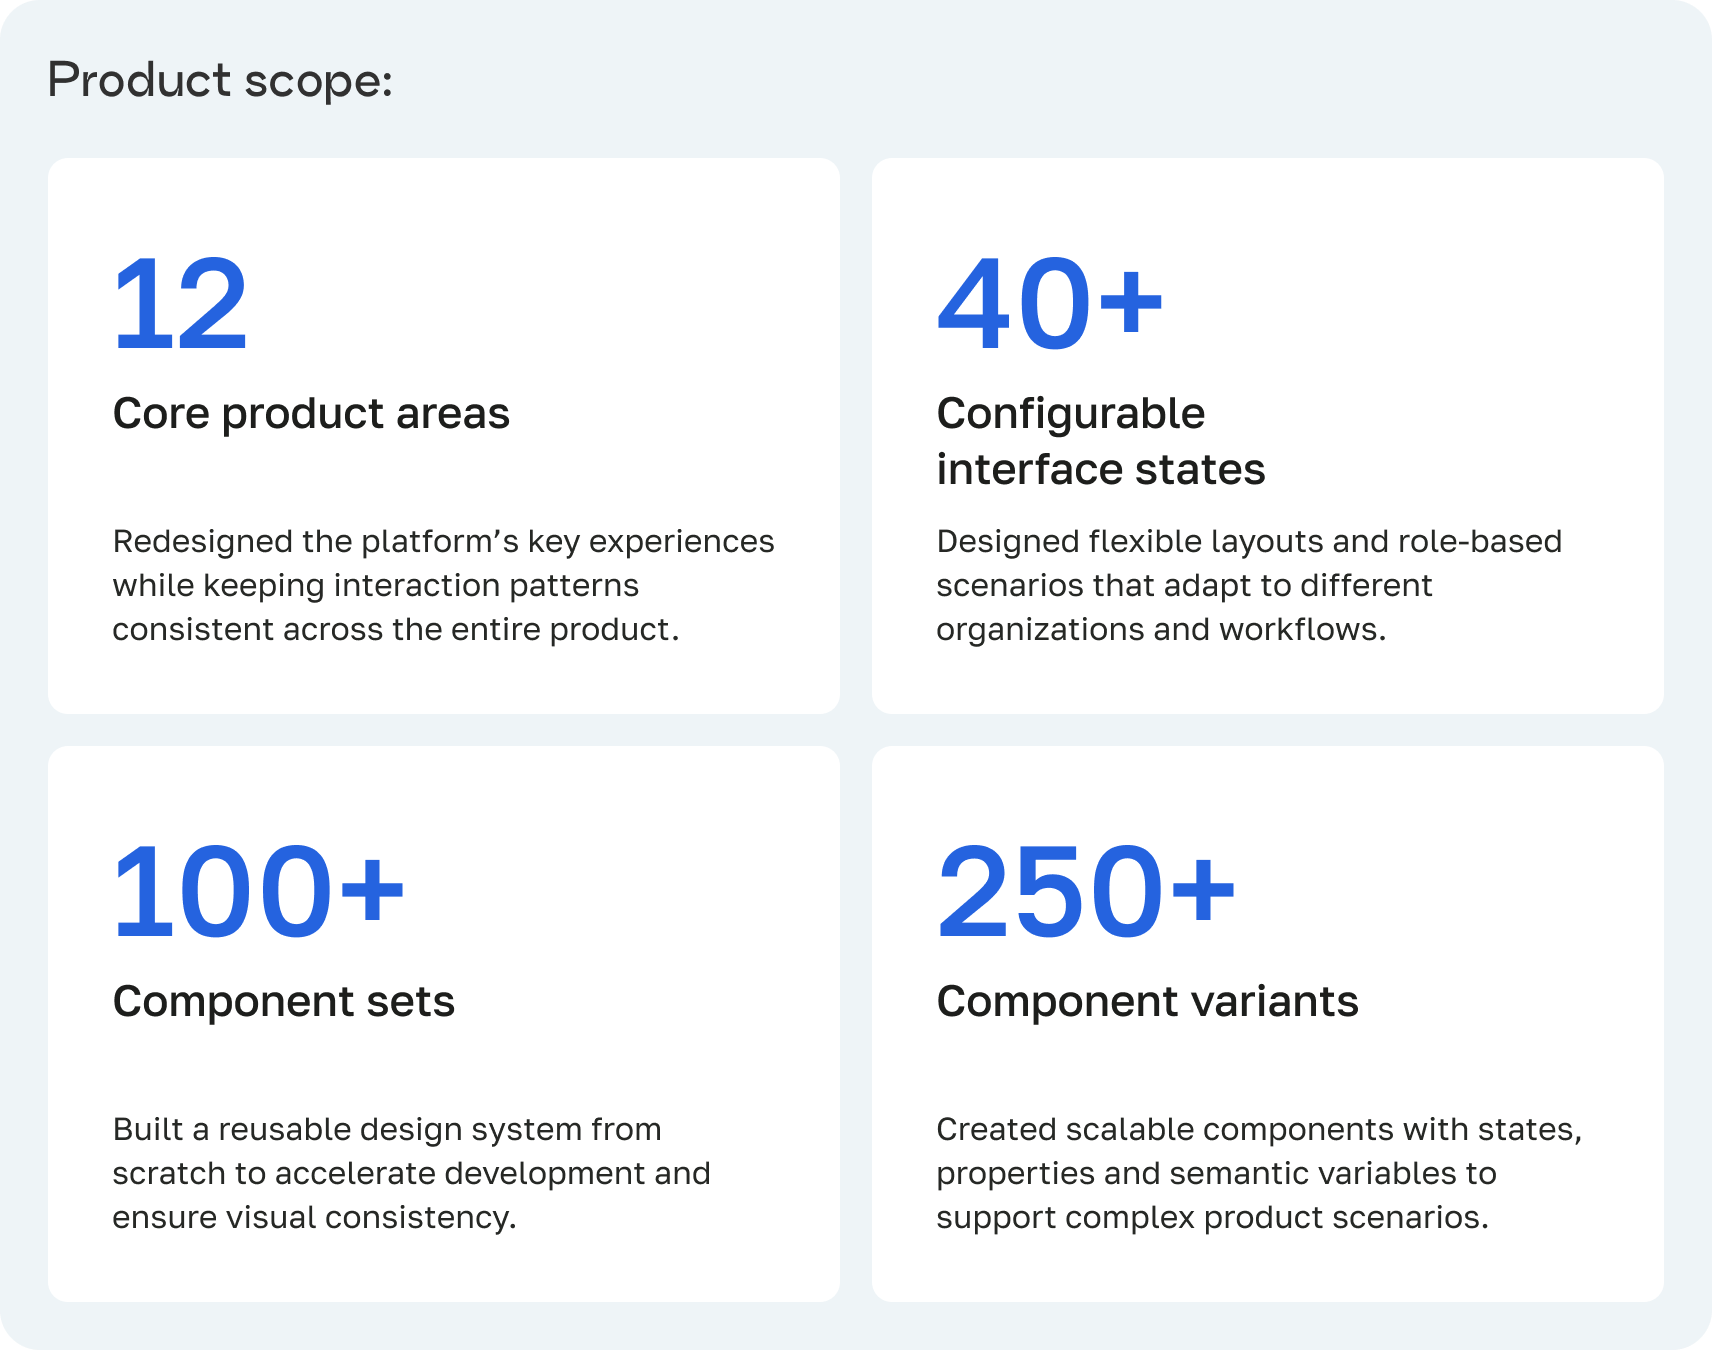The image size is (1712, 1350).
Task: Click the plus sign after 100
Action: click(x=372, y=889)
